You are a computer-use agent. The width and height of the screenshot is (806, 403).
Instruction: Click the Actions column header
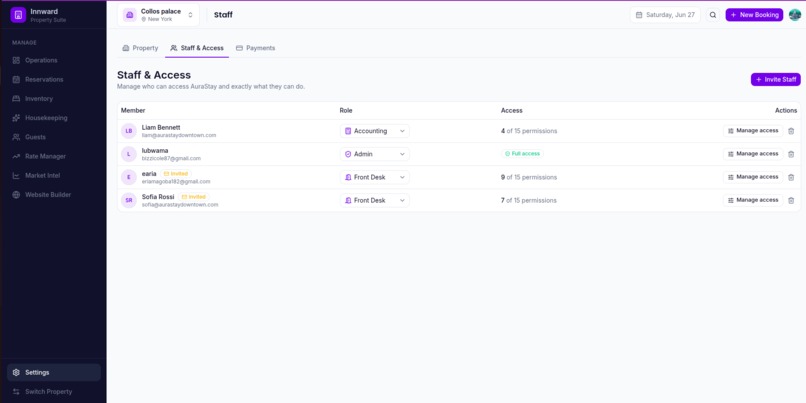[x=786, y=111]
